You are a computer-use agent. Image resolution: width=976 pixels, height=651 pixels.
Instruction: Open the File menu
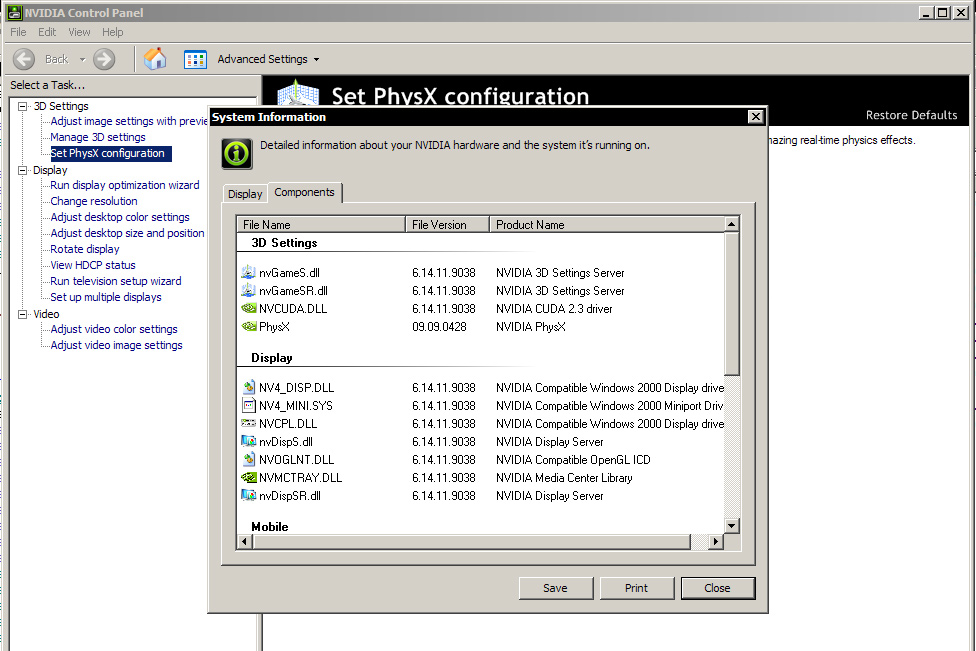pyautogui.click(x=18, y=32)
